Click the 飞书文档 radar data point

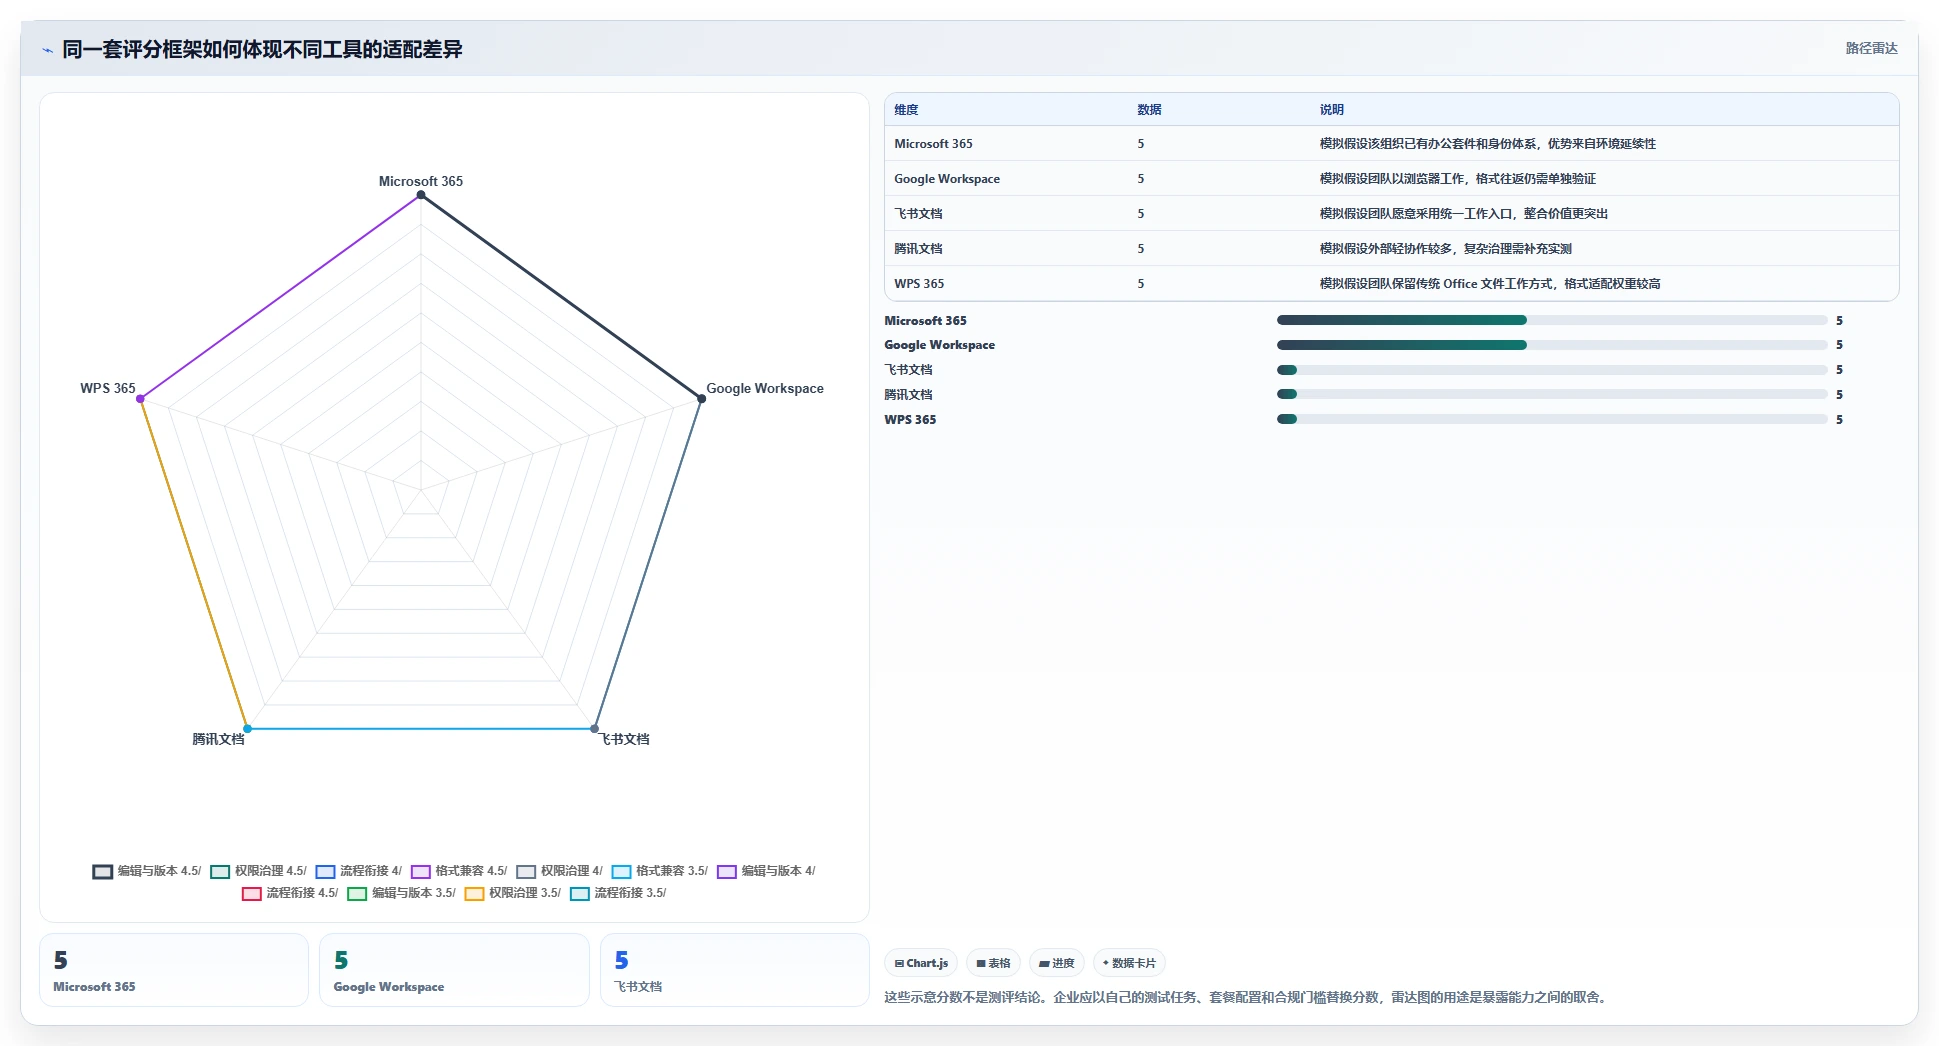click(x=594, y=728)
